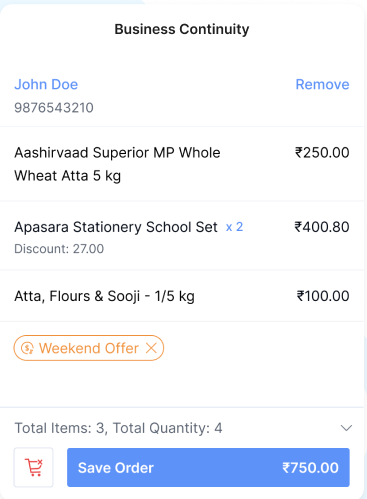Remove the Weekend Offer tag with X
367x499 pixels.
151,348
